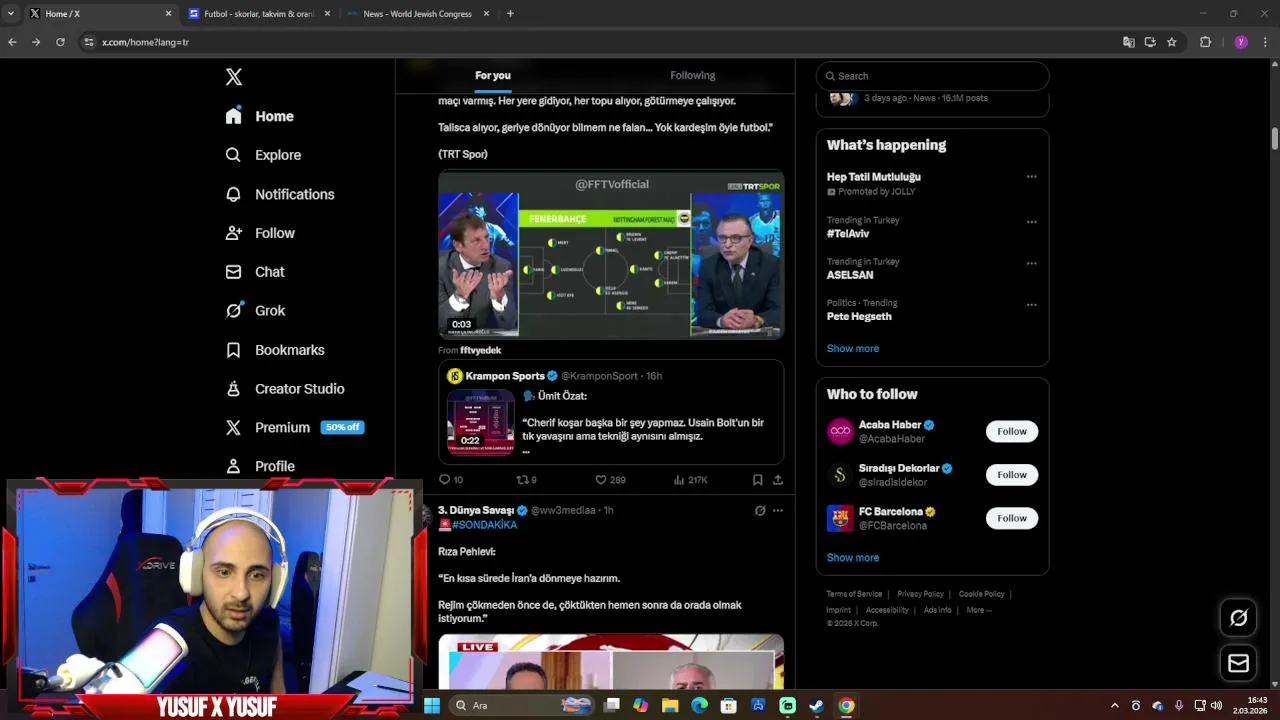Bookmark the Fenerbahçe post

757,480
